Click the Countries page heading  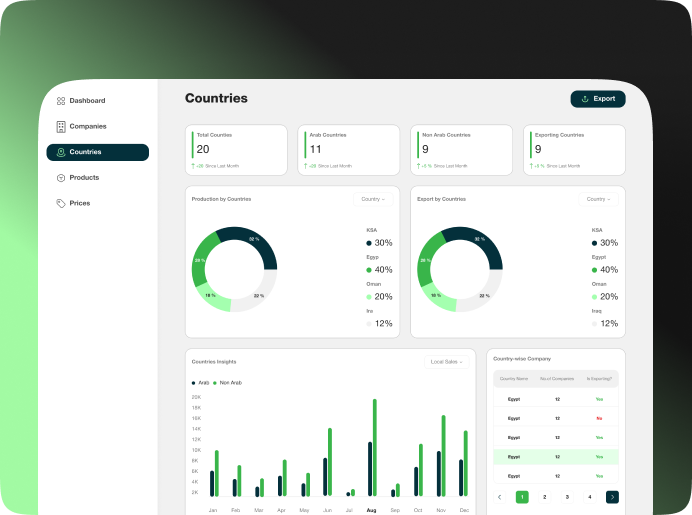[216, 98]
